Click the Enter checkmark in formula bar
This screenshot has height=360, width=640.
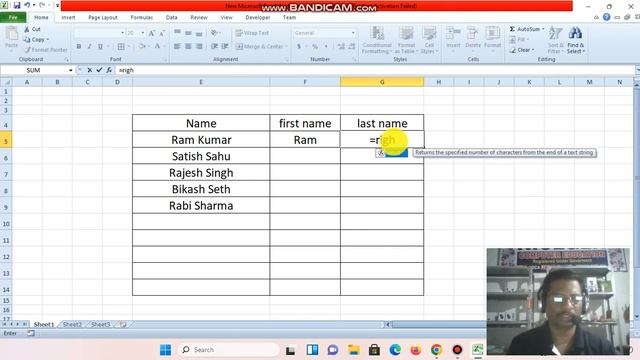click(99, 70)
